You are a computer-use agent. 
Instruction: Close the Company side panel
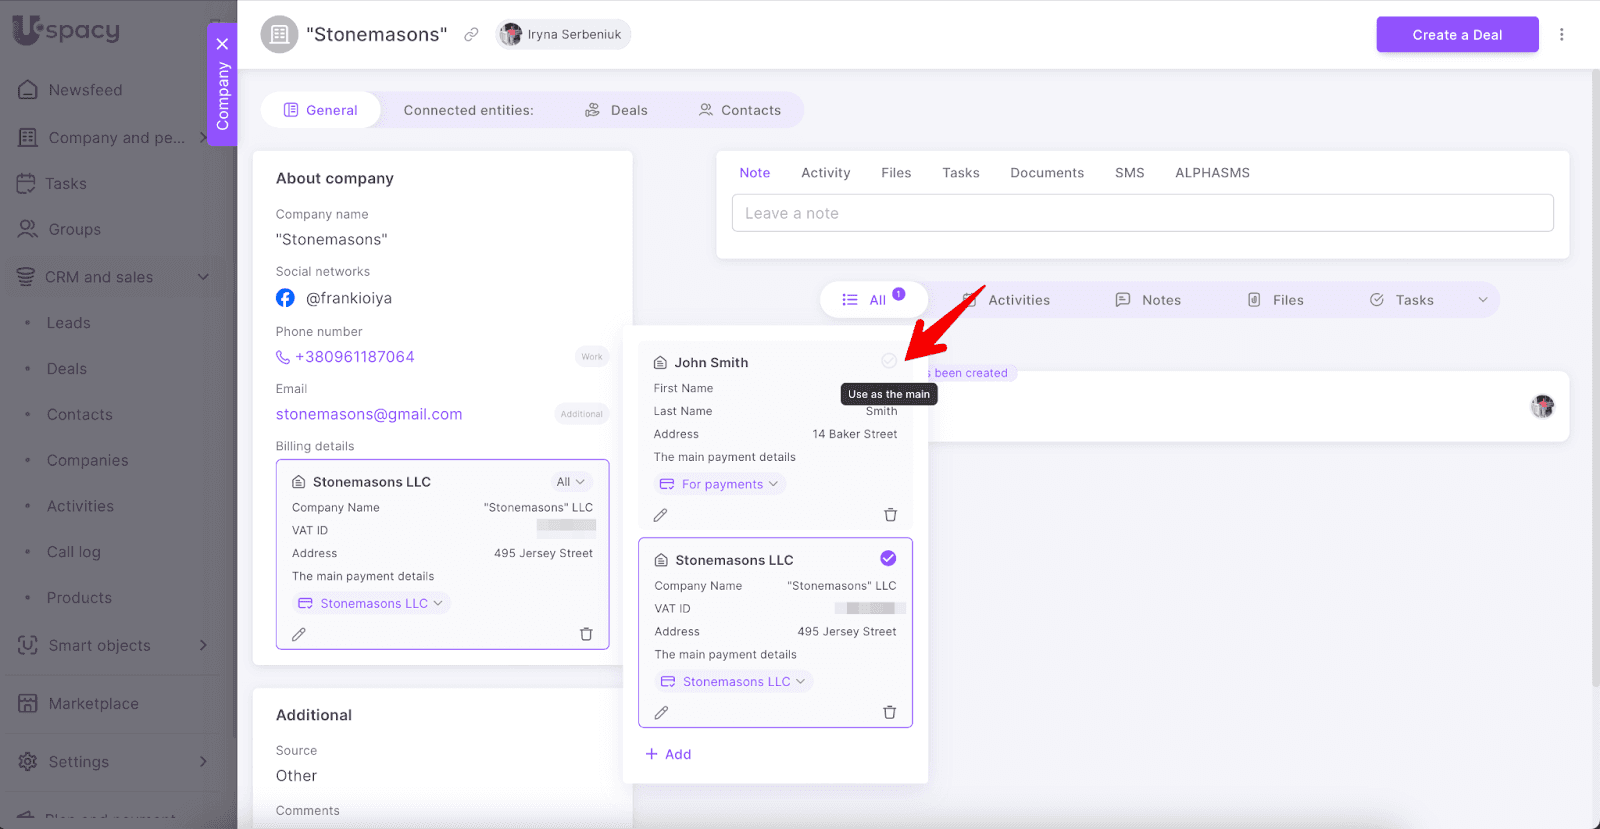[x=222, y=44]
